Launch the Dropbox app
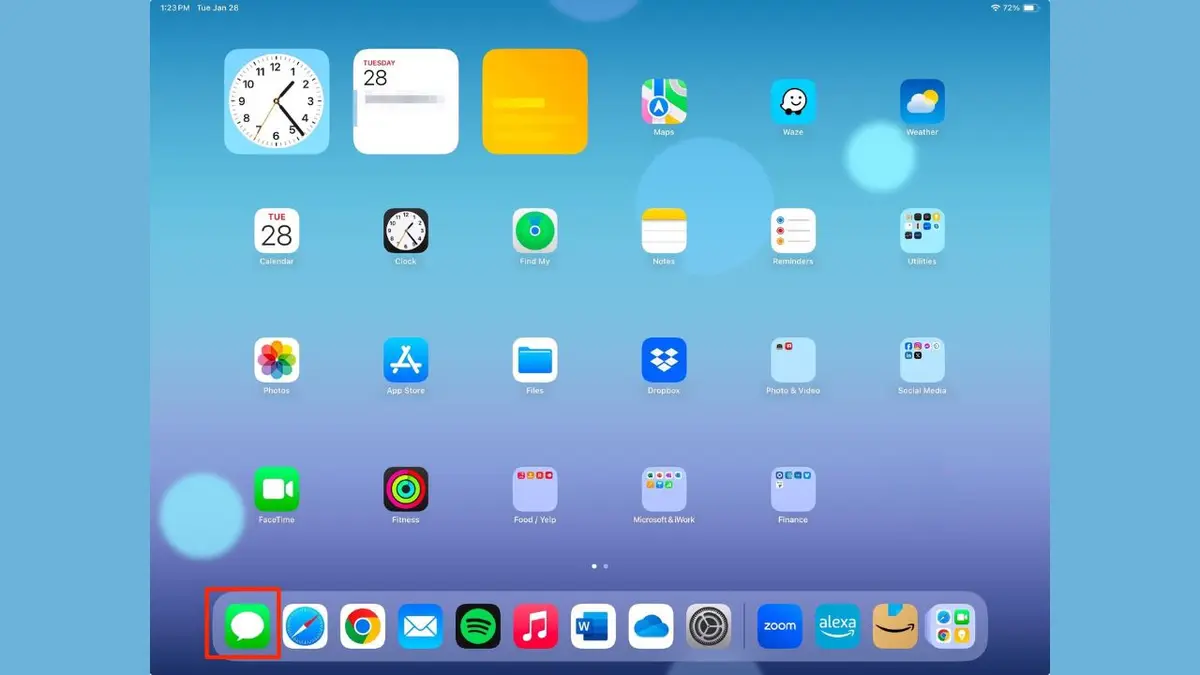The image size is (1200, 675). coord(664,360)
